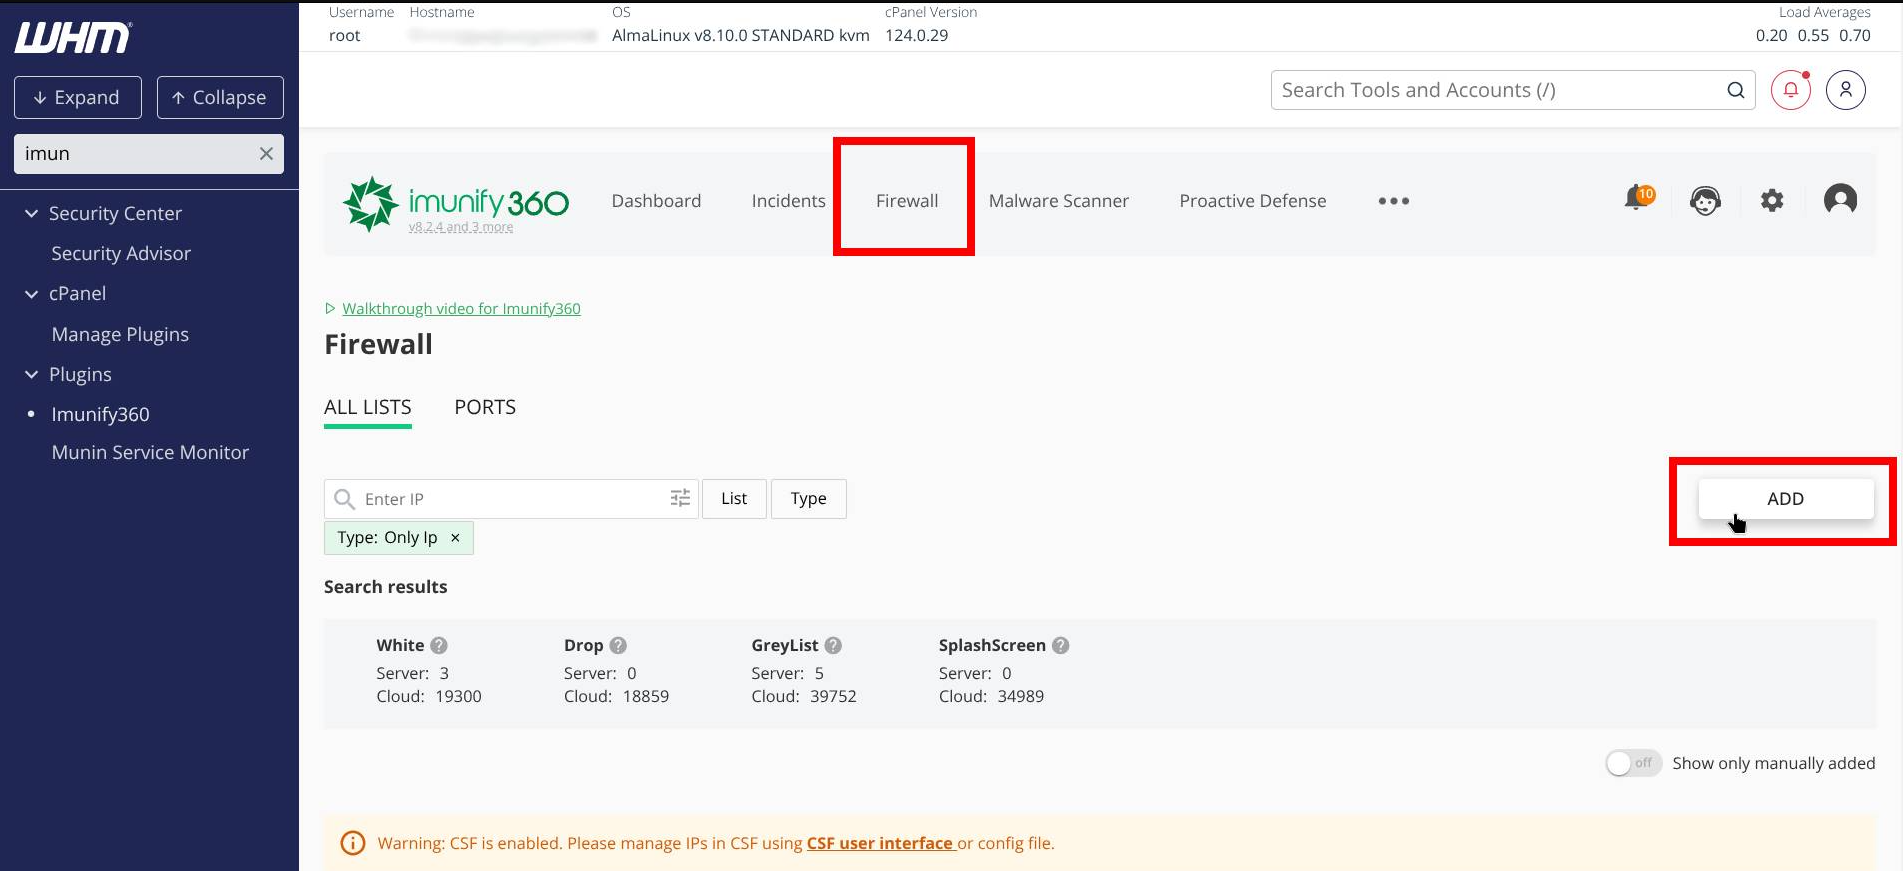Clear the sidebar search with the X icon
The image size is (1903, 871).
[266, 153]
